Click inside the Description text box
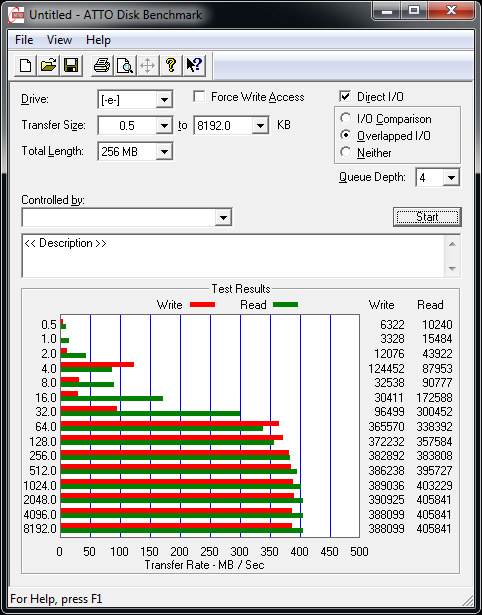Image resolution: width=482 pixels, height=615 pixels. (234, 256)
